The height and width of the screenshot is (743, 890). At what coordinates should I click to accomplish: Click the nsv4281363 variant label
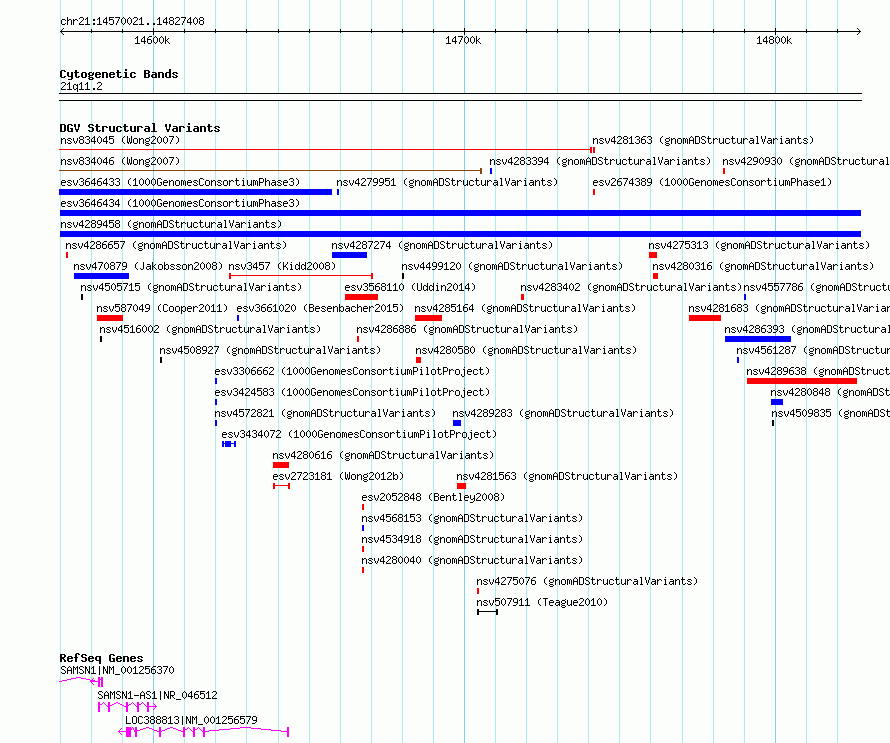[703, 140]
